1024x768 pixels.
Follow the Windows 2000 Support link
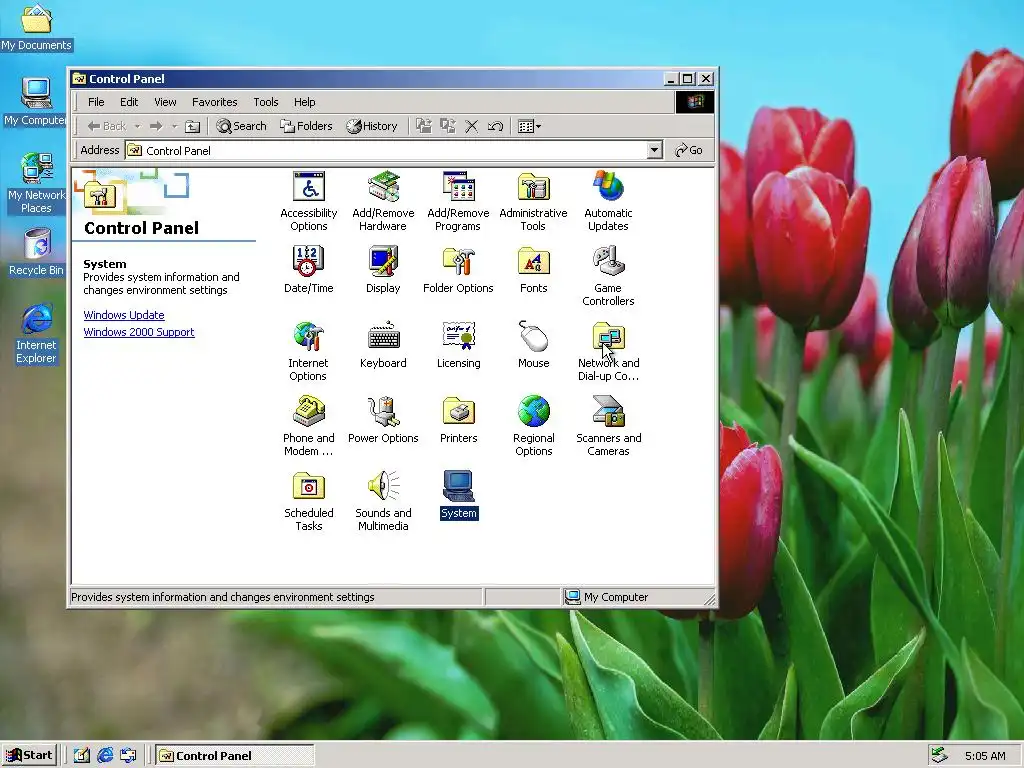point(139,332)
